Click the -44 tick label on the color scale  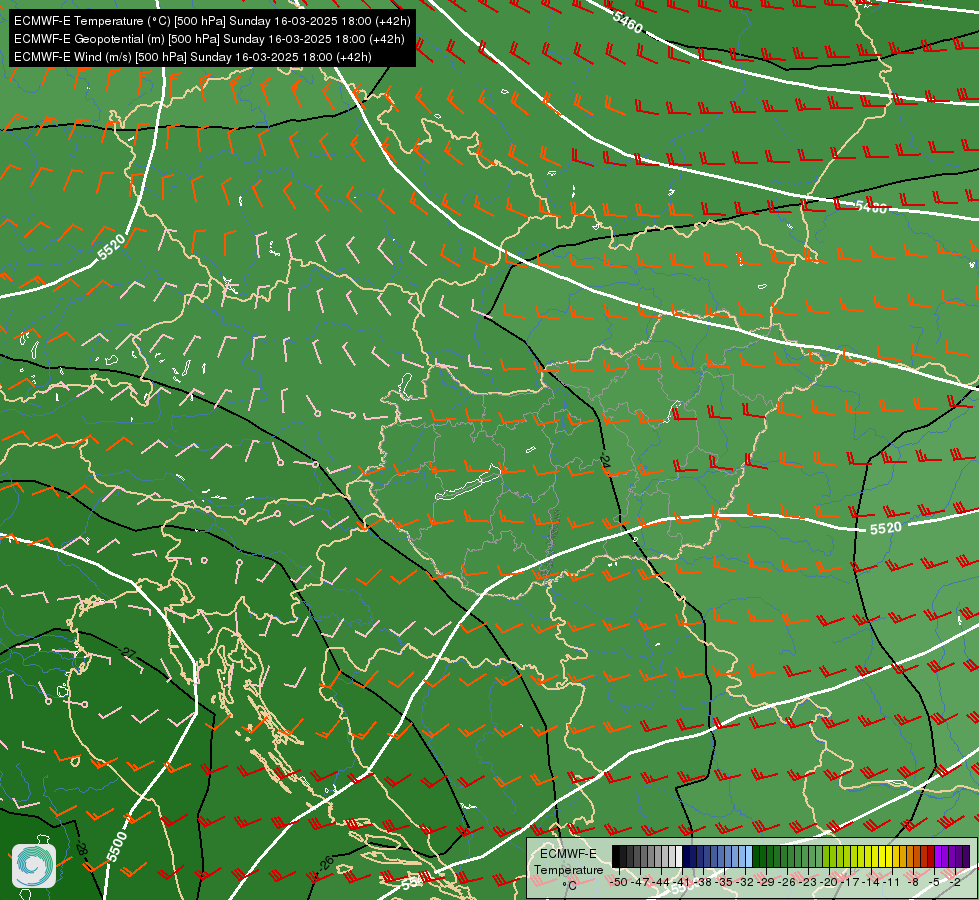pos(661,882)
